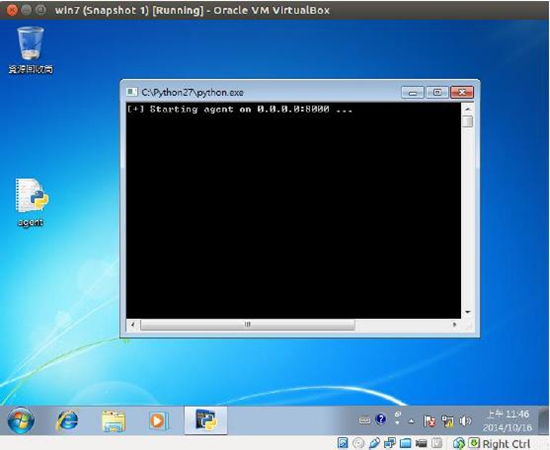Open Action Center flag icon

[429, 421]
